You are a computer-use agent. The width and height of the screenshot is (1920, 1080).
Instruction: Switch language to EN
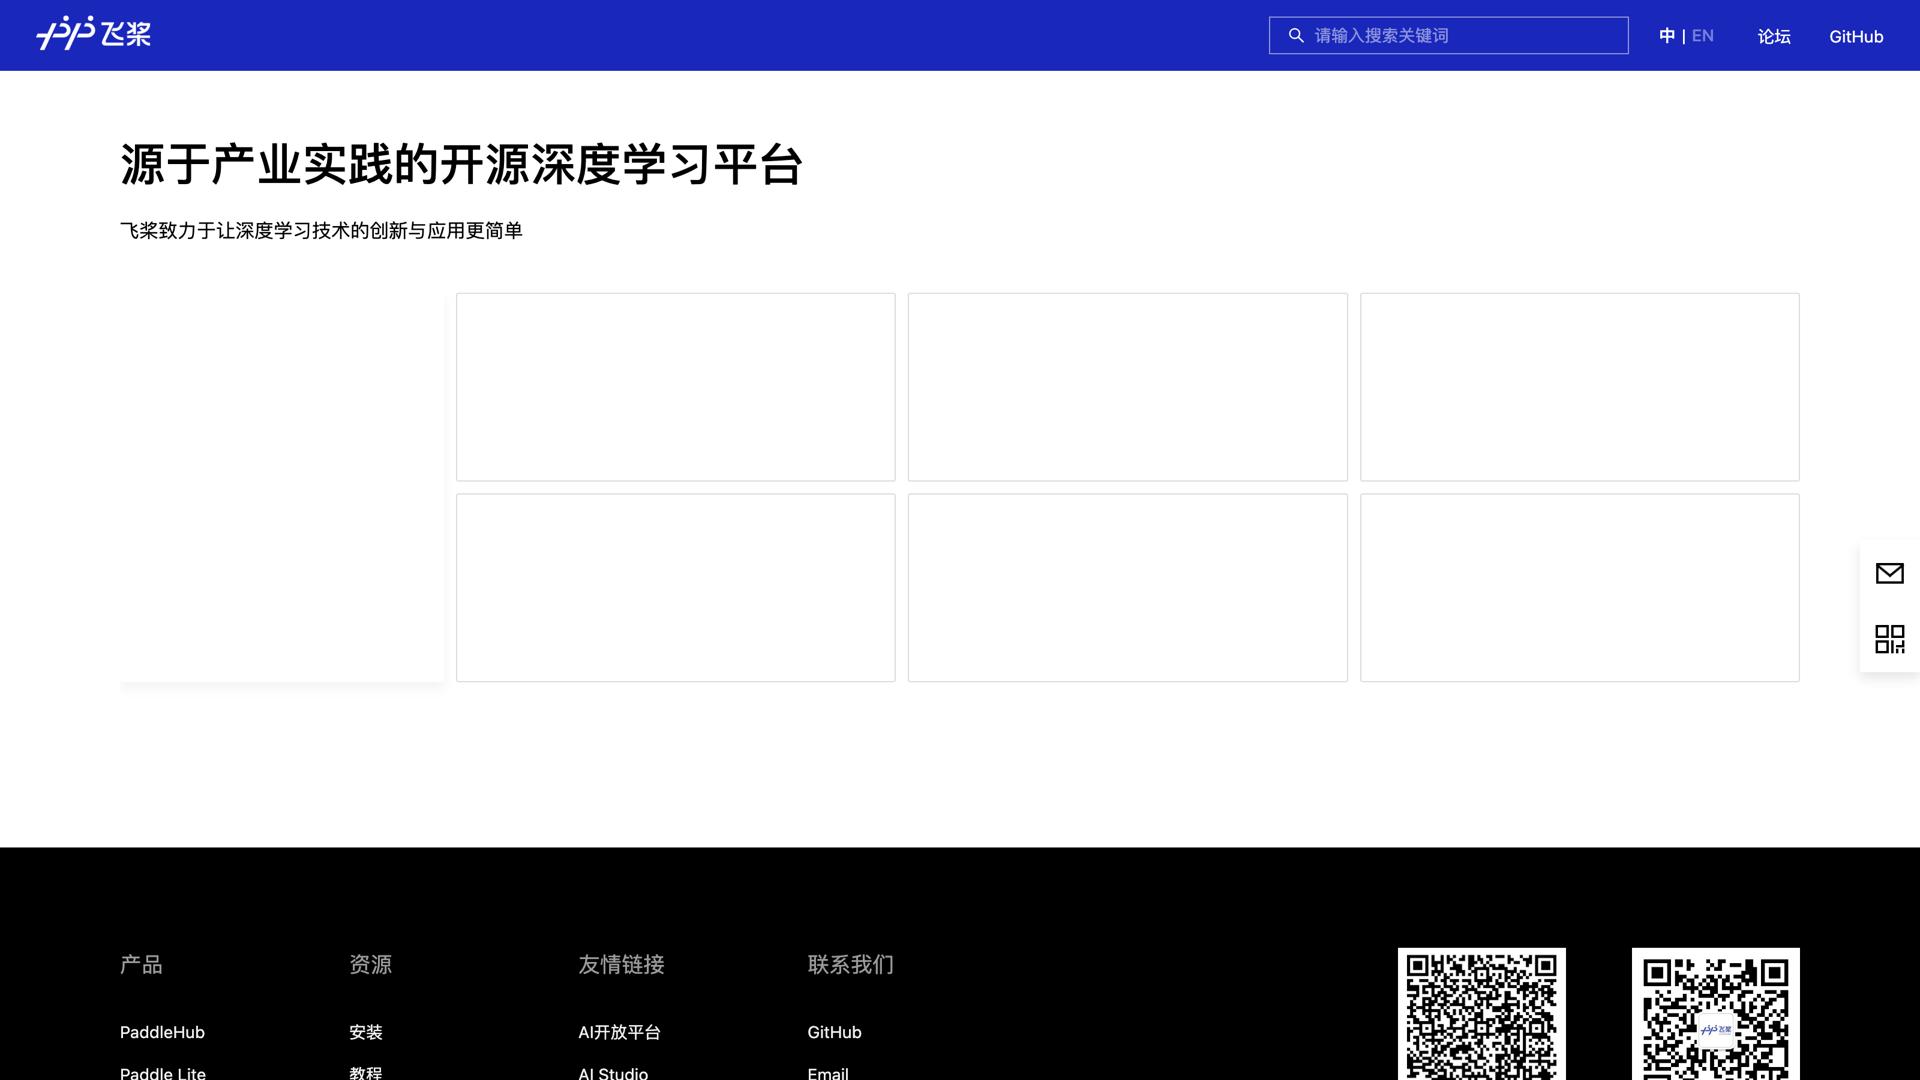coord(1702,35)
